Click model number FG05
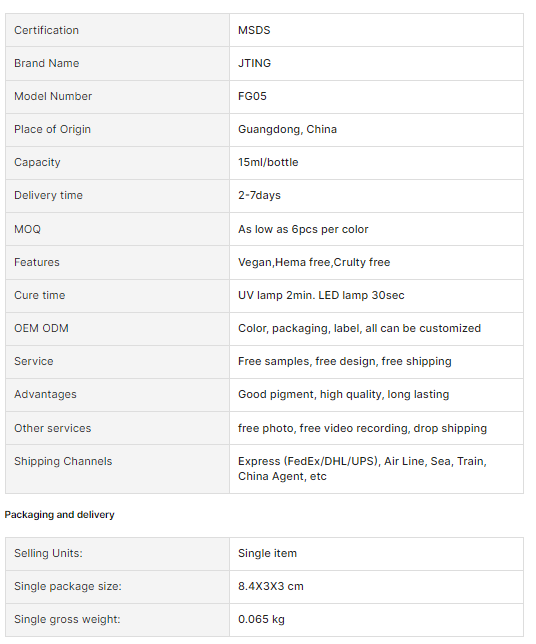The width and height of the screenshot is (536, 644). coord(252,96)
